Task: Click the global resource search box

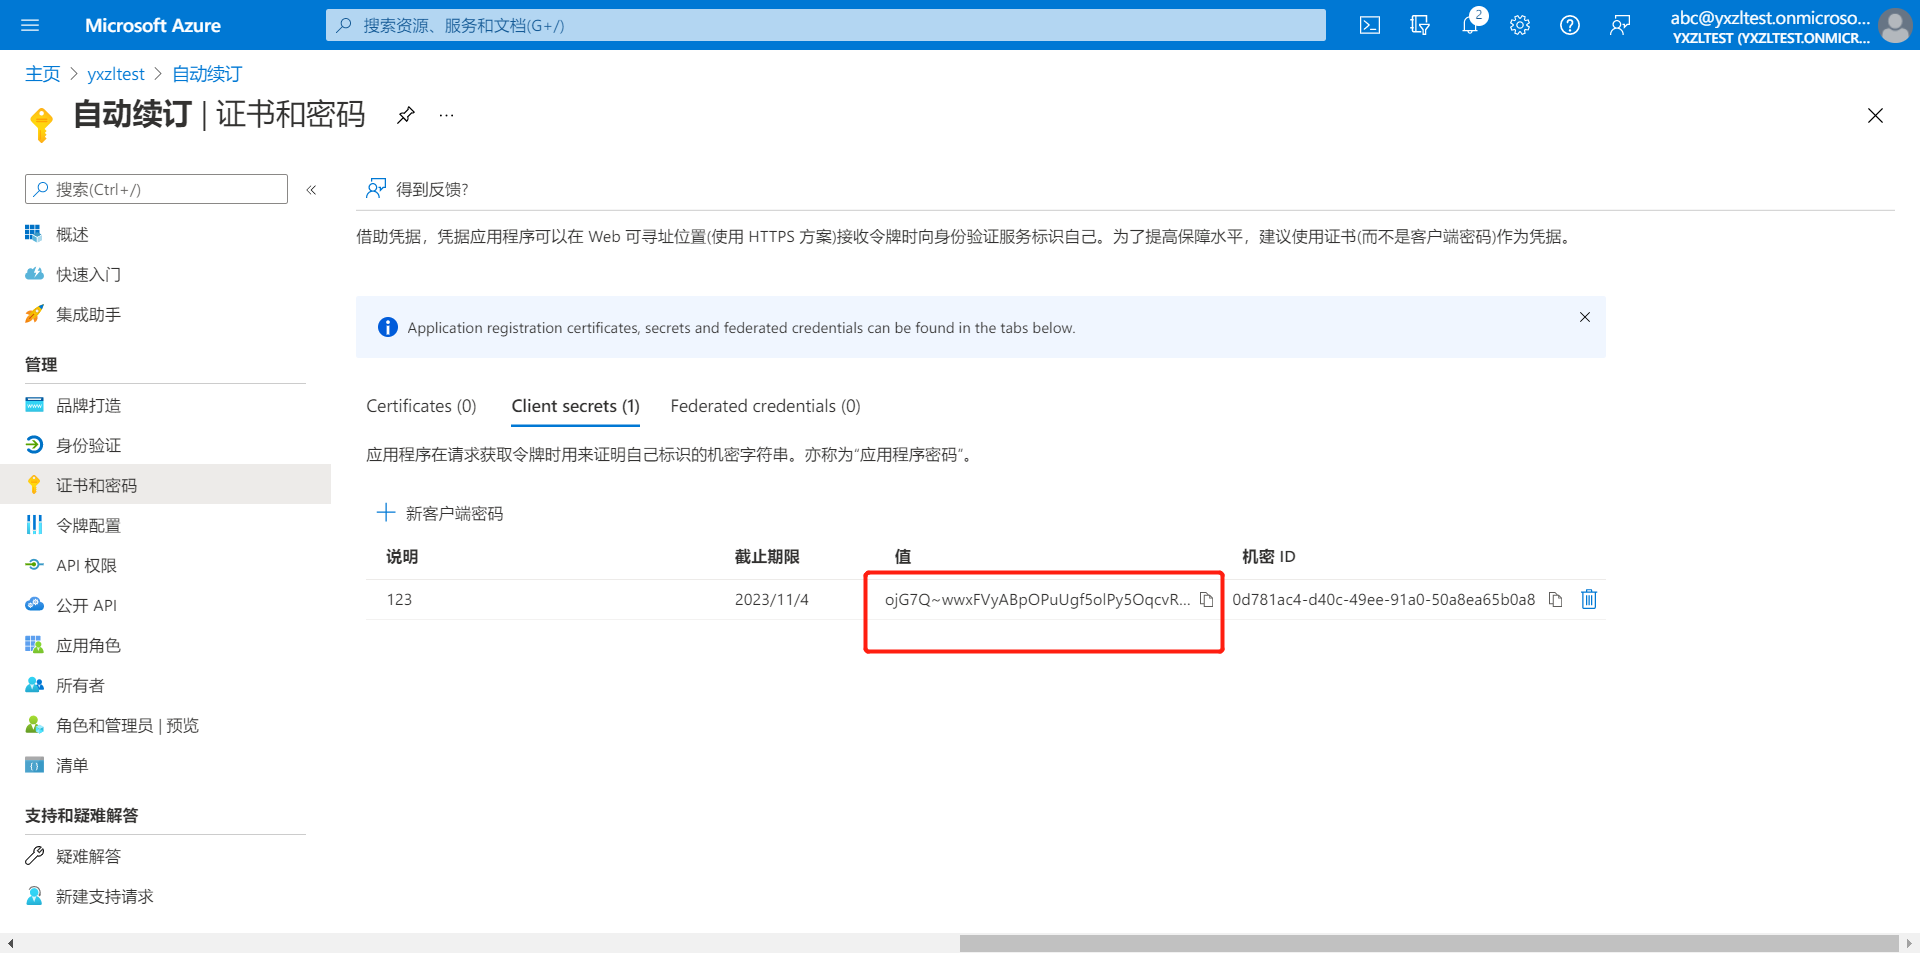Action: (825, 25)
